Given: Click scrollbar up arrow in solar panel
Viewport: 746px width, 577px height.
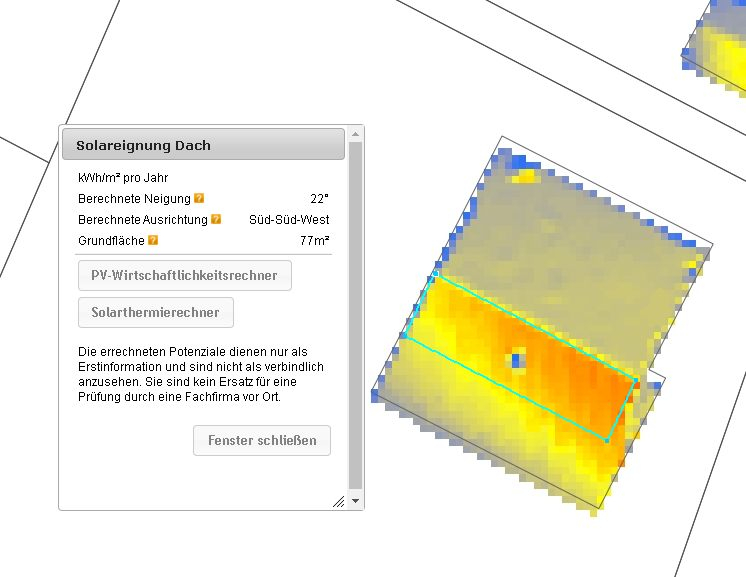Looking at the screenshot, I should click(x=355, y=135).
